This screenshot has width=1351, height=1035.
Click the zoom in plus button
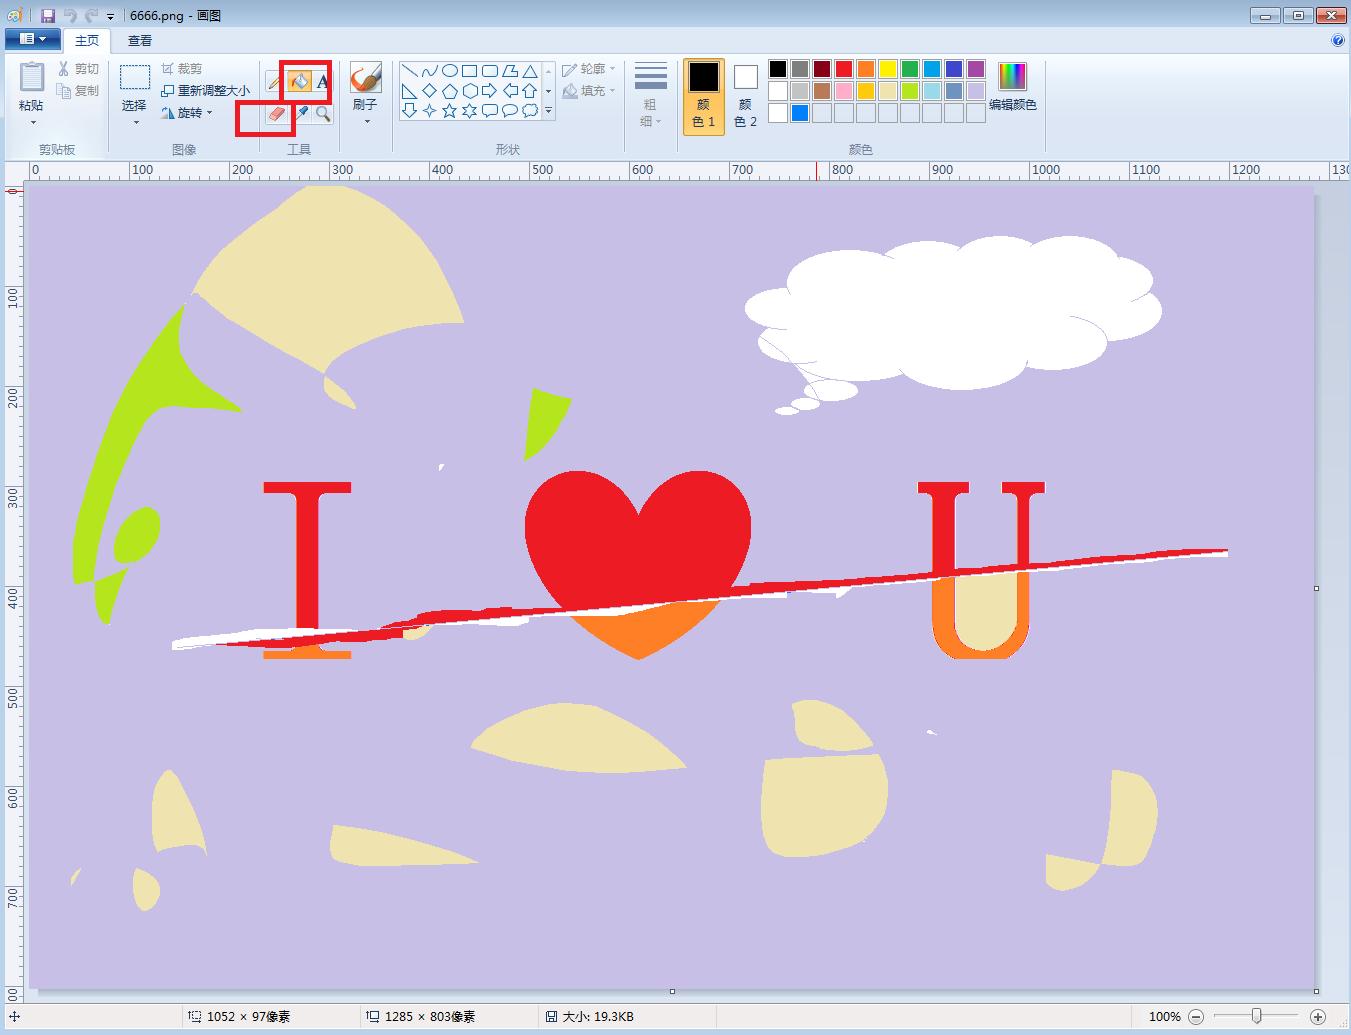1317,1016
